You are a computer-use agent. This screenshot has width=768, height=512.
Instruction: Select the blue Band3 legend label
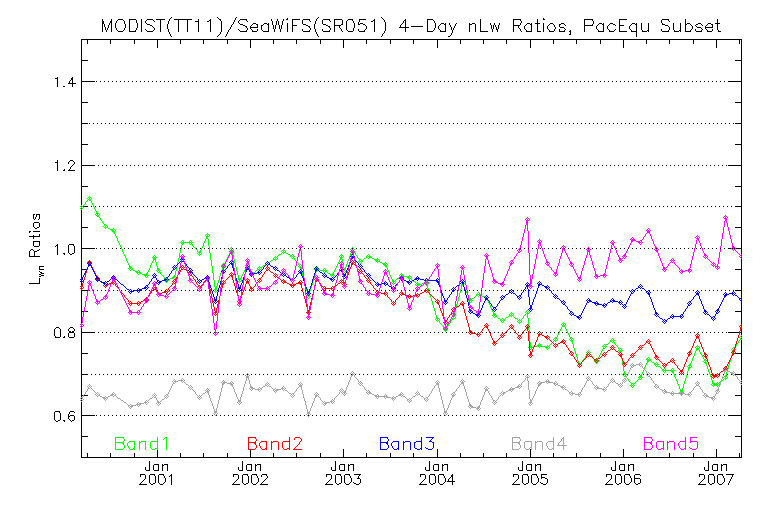coord(407,444)
